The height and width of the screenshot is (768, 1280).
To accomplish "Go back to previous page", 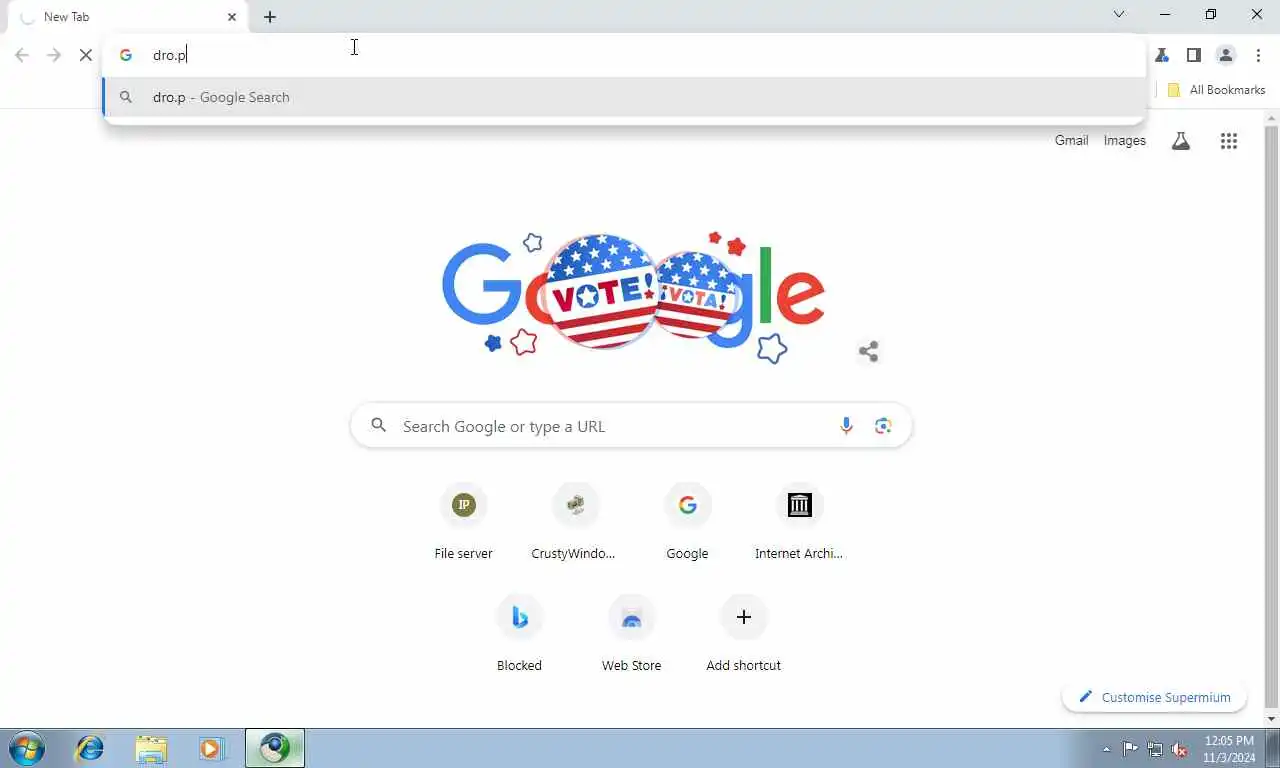I will point(22,55).
